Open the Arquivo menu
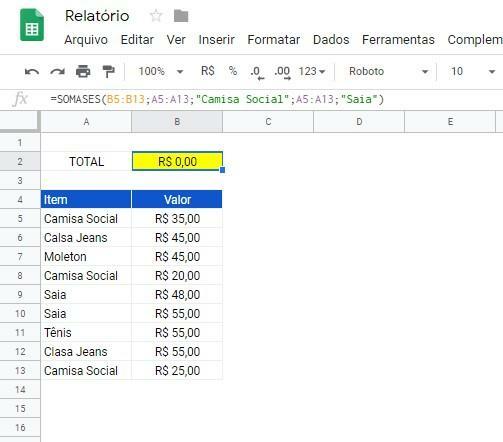Image resolution: width=503 pixels, height=442 pixels. click(86, 40)
